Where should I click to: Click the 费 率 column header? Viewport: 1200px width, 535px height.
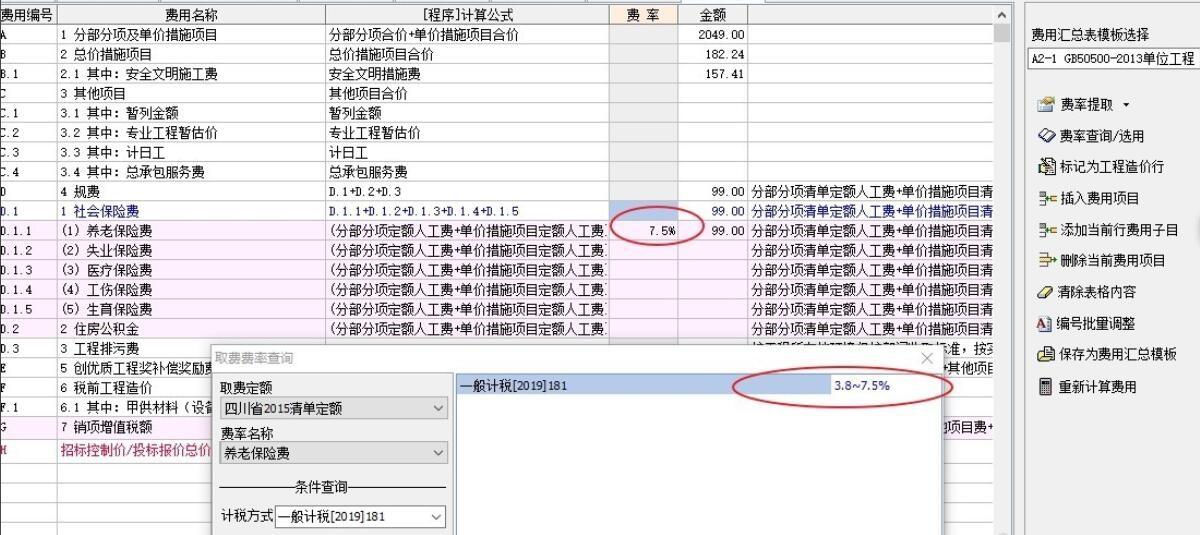pos(643,15)
